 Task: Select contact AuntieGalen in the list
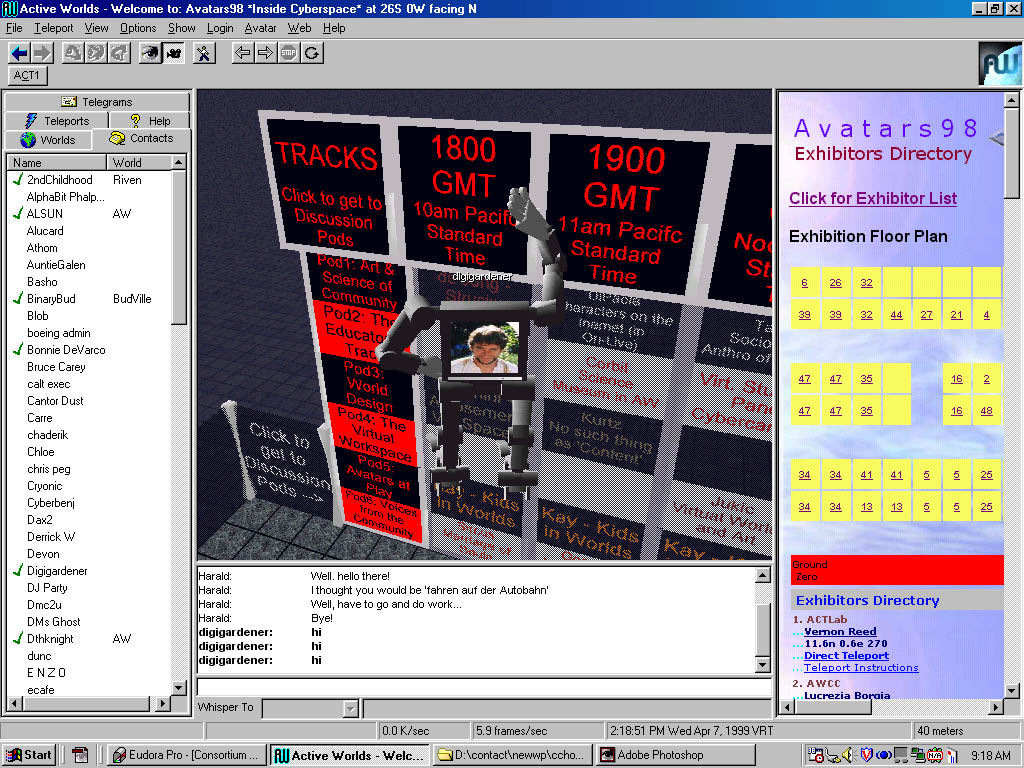pos(56,264)
